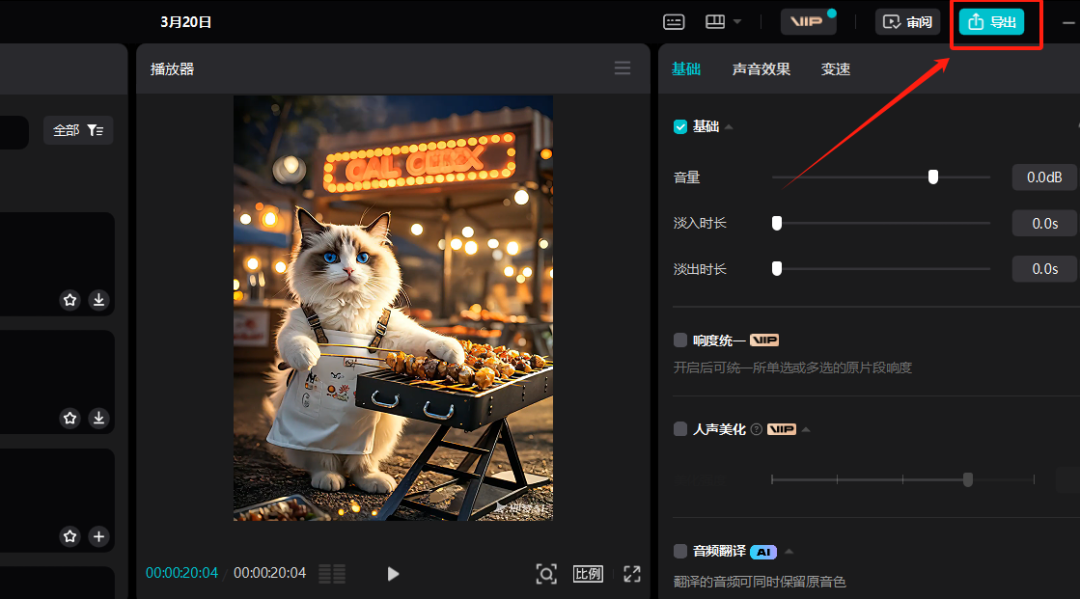1080x599 pixels.
Task: Enable the 音频翻译 checkbox
Action: pos(680,551)
